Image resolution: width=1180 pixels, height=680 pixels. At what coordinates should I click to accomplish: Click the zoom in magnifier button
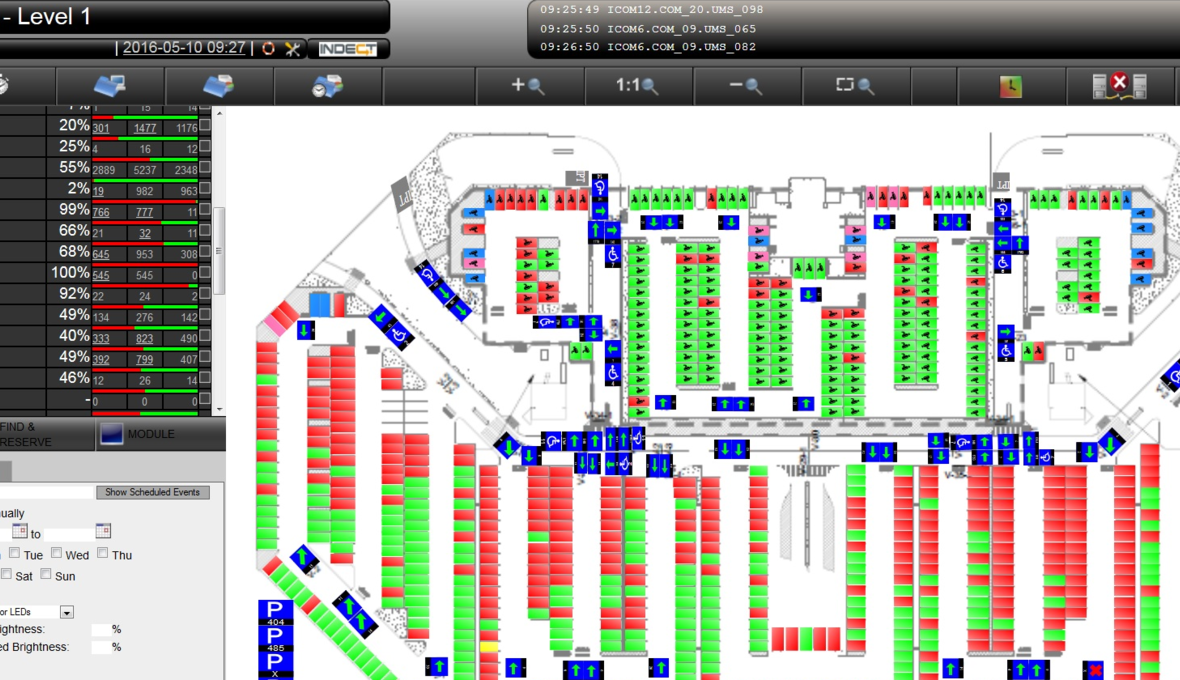(x=528, y=87)
